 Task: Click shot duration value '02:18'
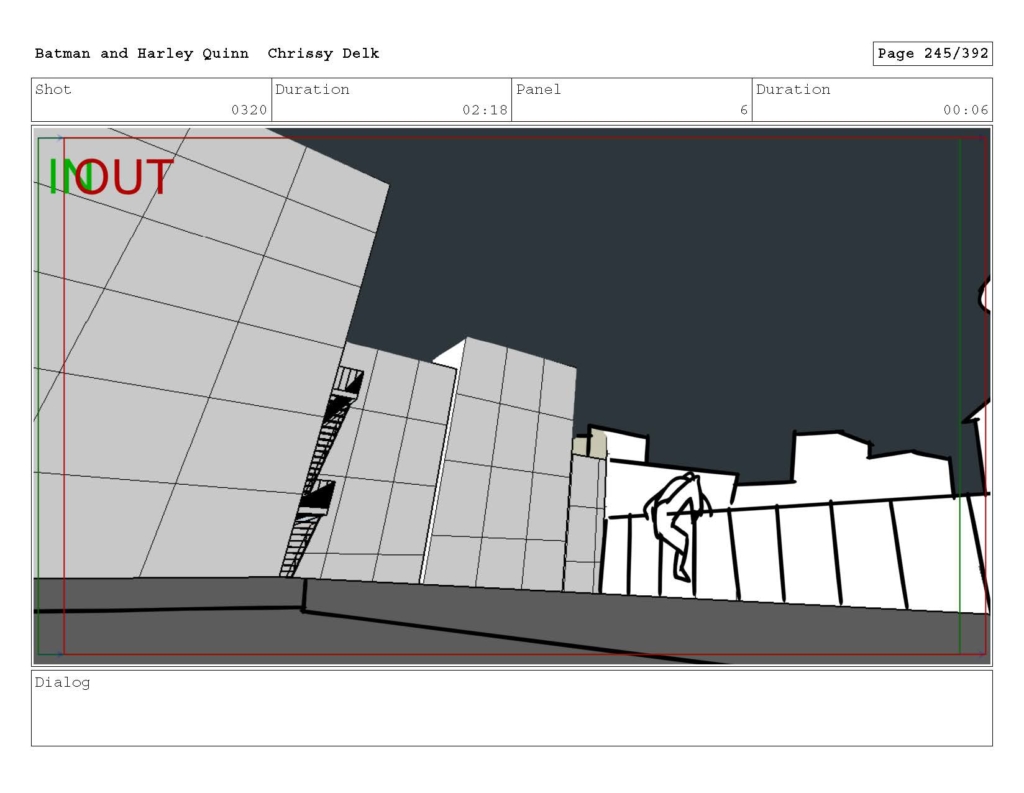click(485, 110)
